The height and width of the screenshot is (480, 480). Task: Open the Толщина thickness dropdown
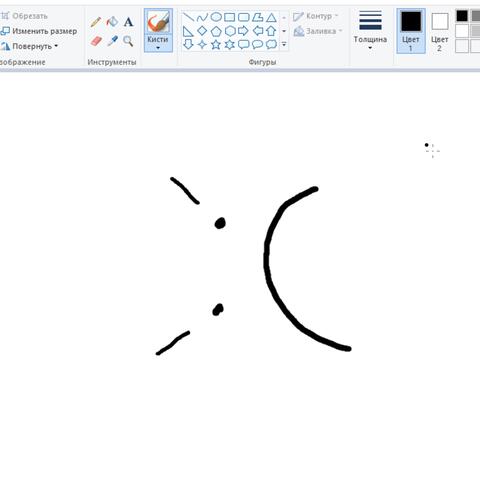tap(370, 31)
